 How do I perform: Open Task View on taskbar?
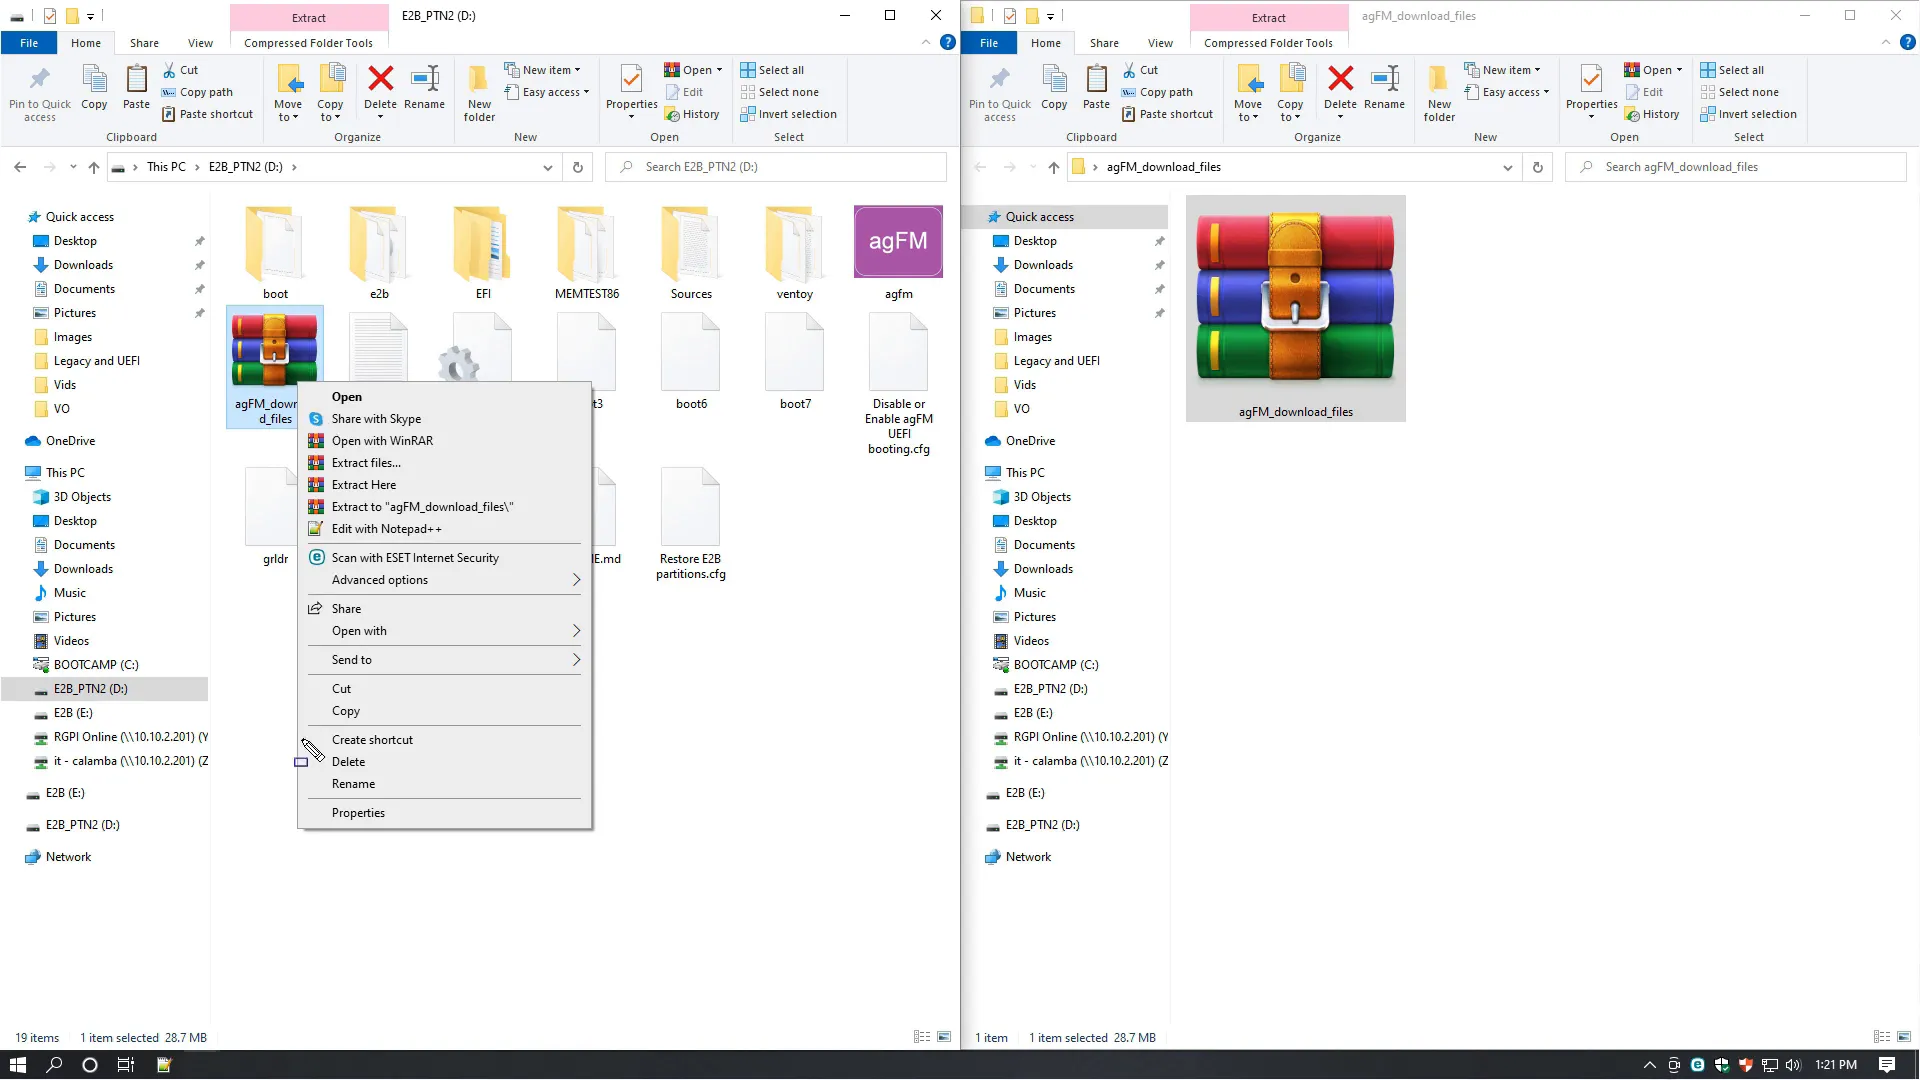[125, 1065]
